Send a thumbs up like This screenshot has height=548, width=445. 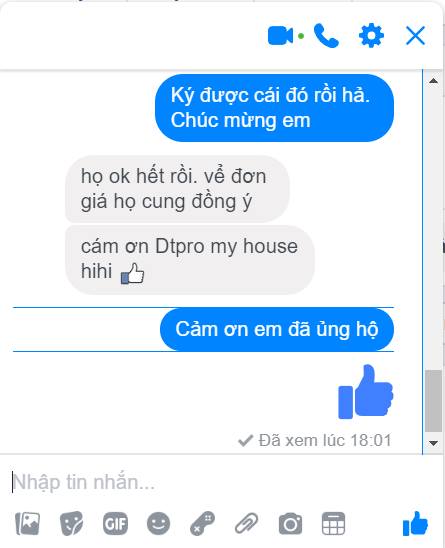coord(415,523)
